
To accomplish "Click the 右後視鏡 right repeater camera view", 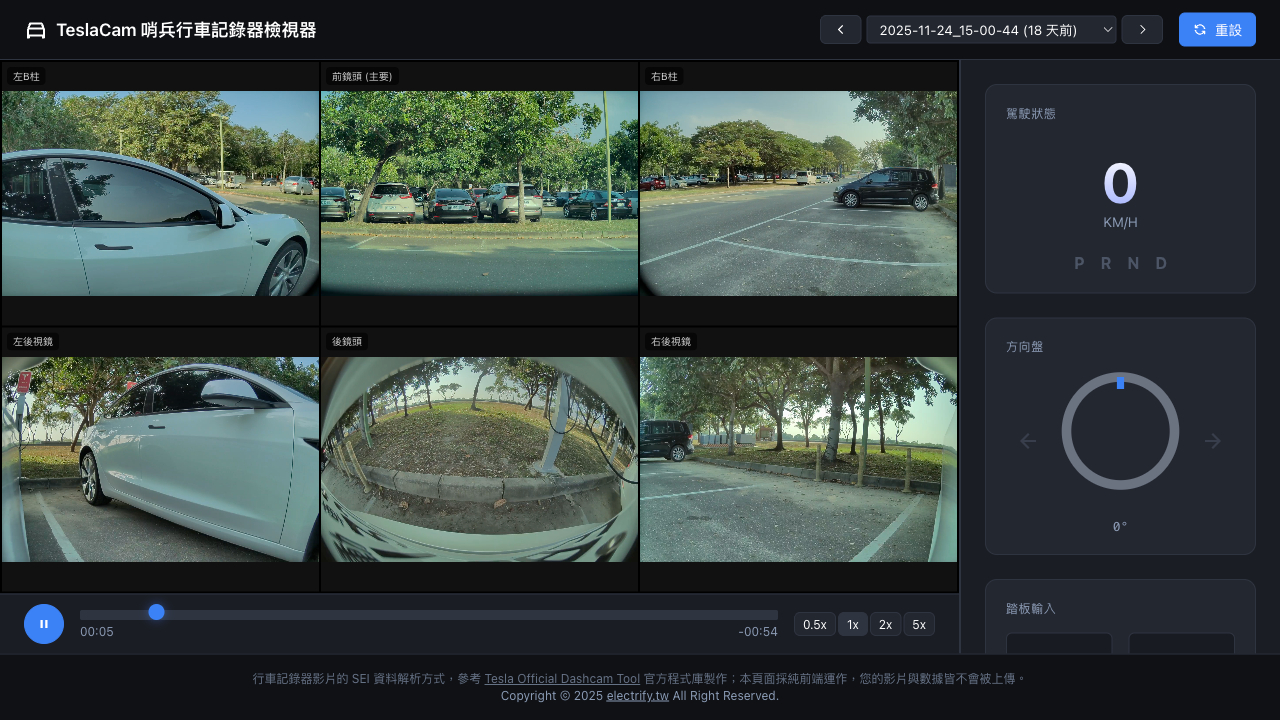I will pyautogui.click(x=798, y=459).
